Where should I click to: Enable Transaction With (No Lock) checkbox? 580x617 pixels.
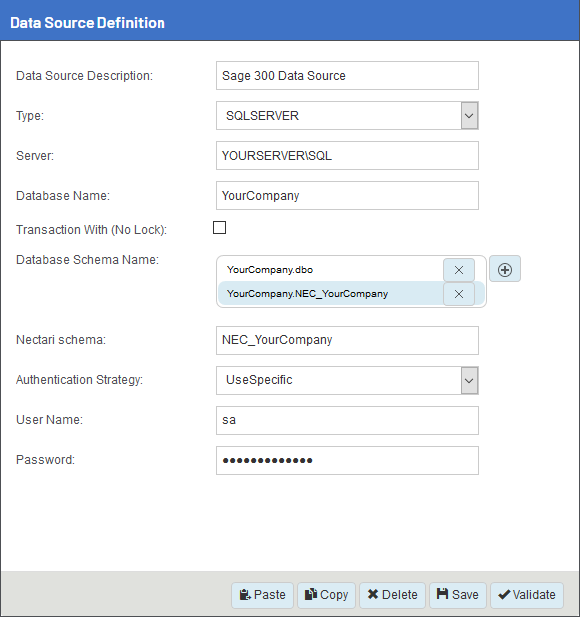coord(220,227)
